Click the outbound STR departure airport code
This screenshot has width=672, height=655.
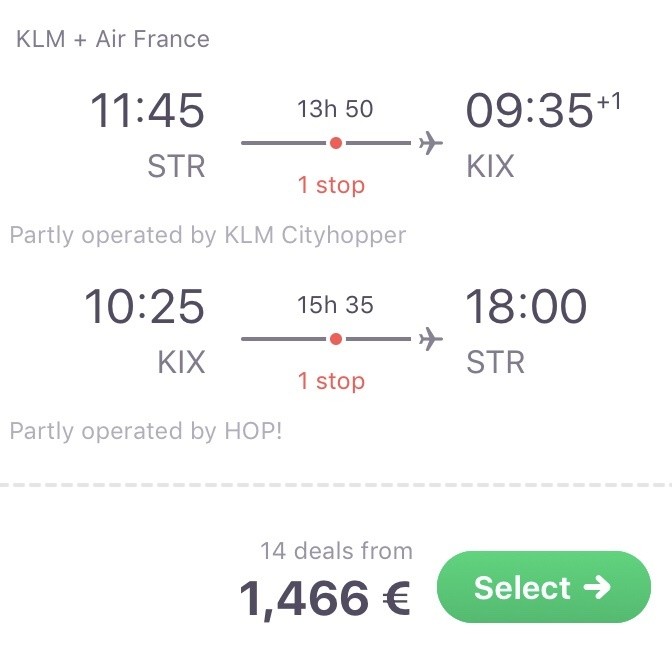(x=176, y=166)
